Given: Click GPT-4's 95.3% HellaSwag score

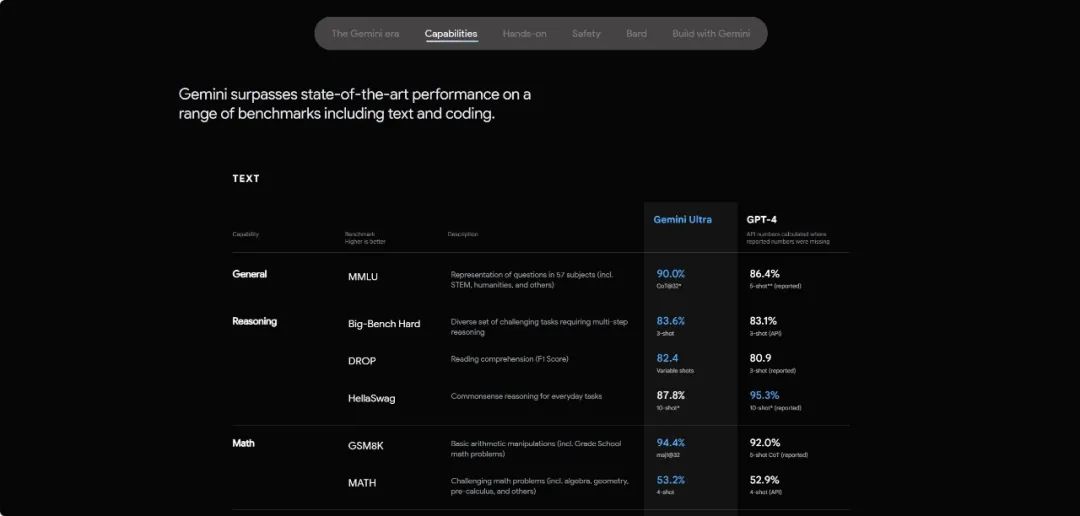Looking at the screenshot, I should point(765,395).
